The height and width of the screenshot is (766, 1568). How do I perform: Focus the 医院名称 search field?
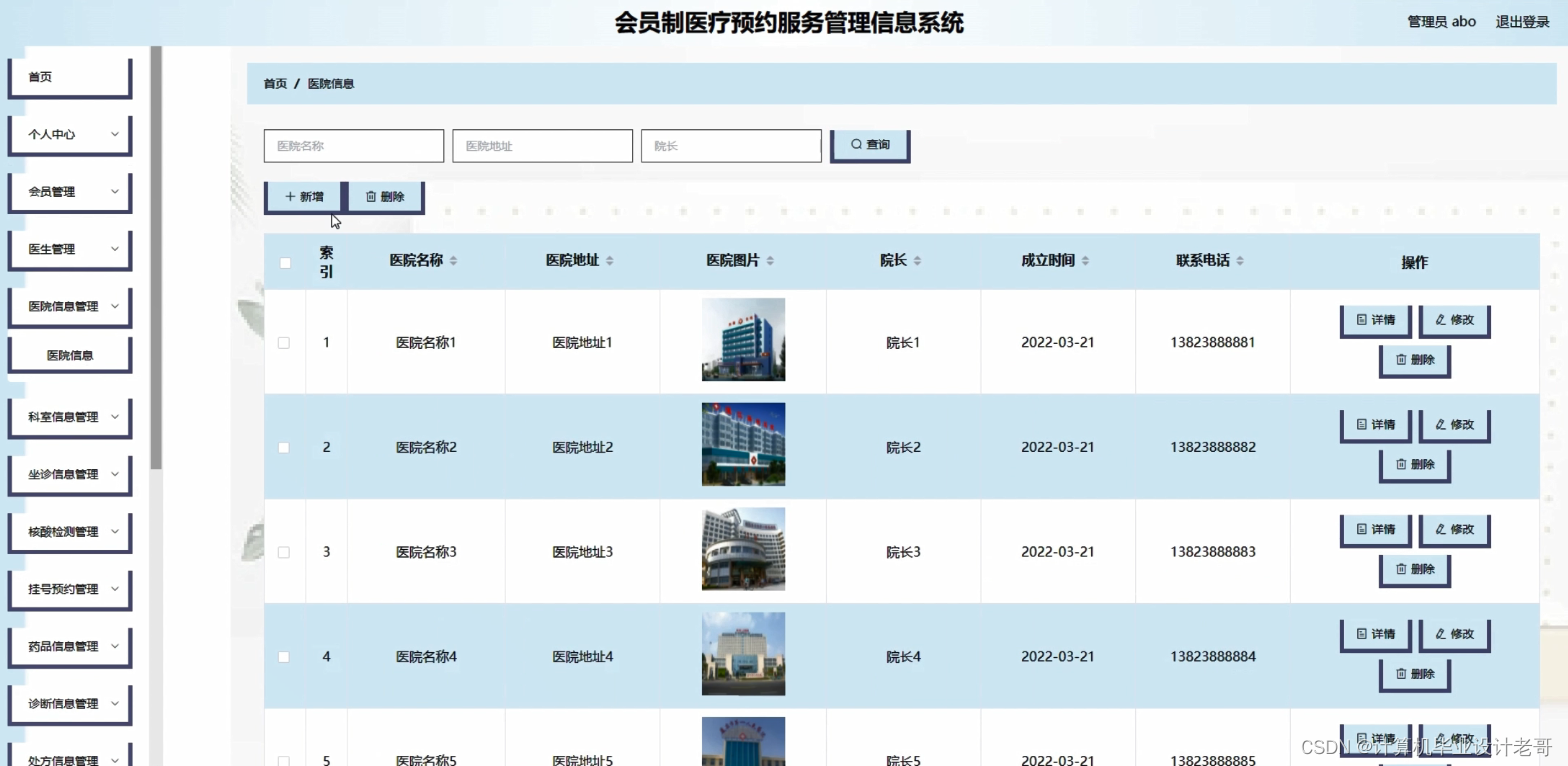coord(354,146)
